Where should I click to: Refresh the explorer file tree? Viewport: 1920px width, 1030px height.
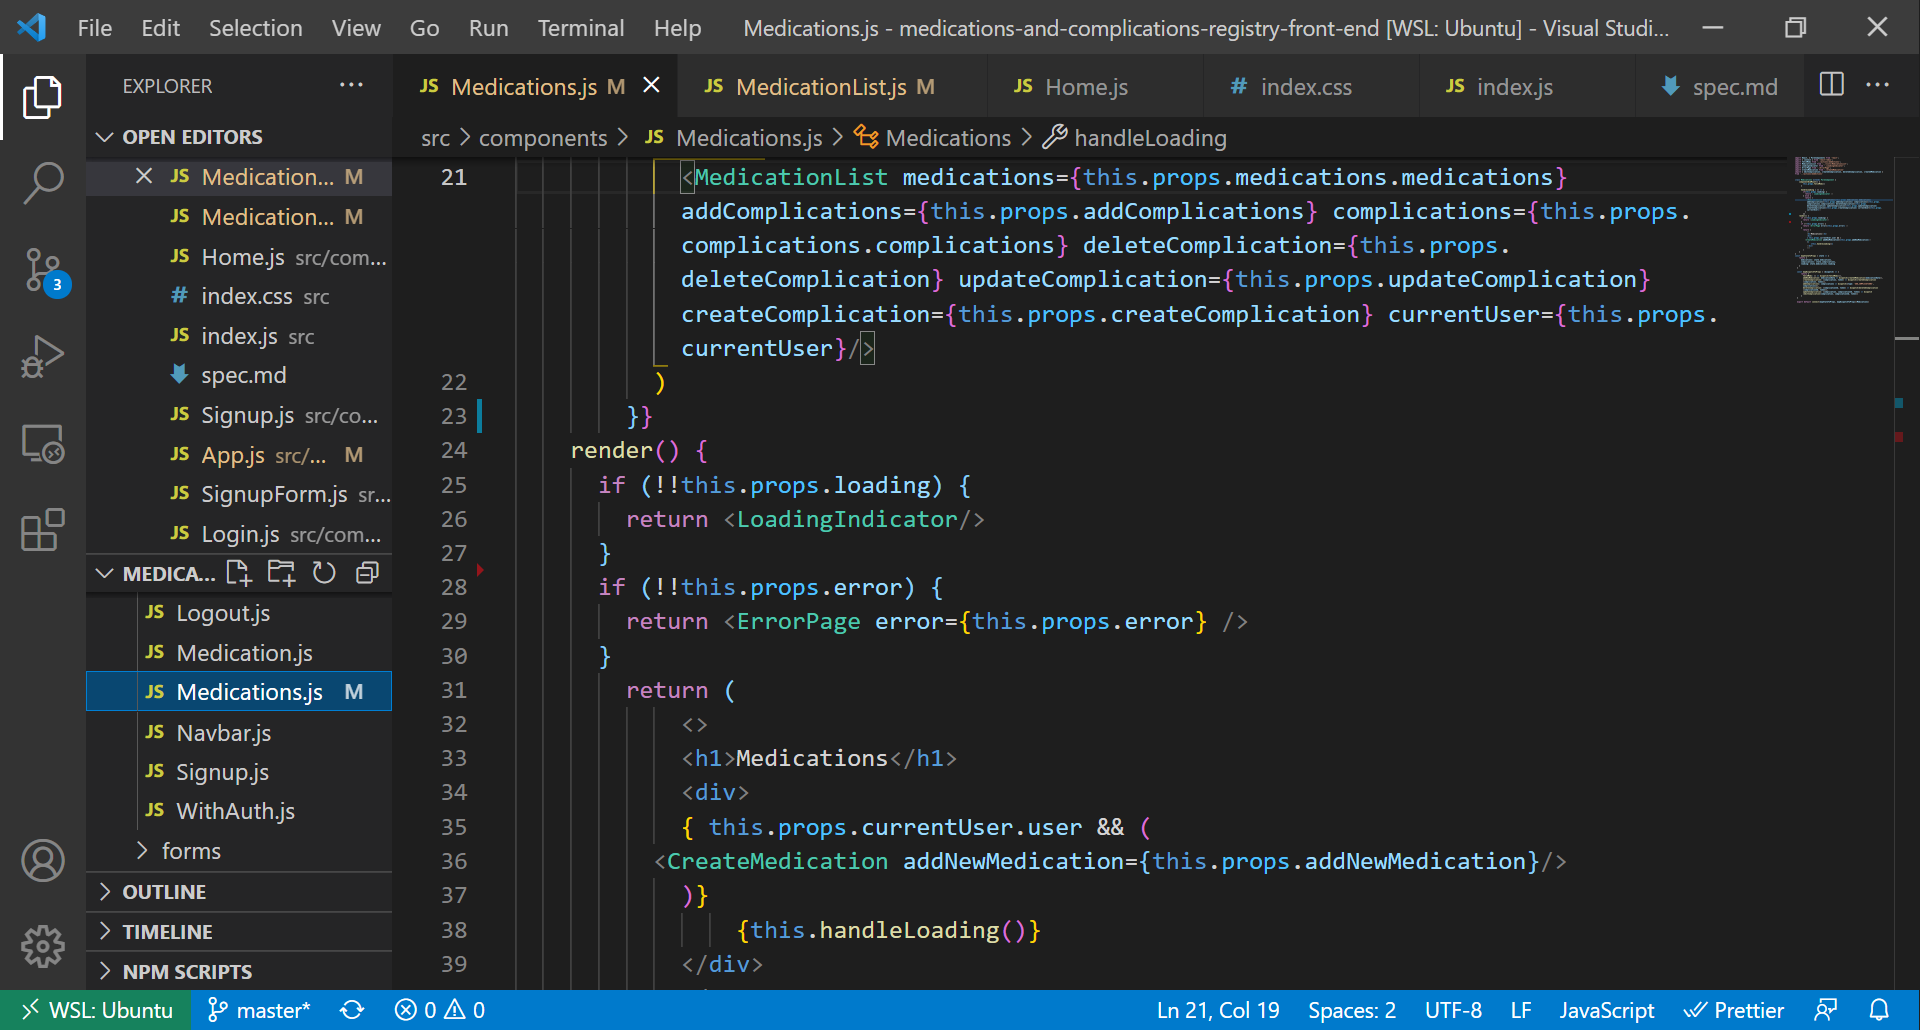324,573
